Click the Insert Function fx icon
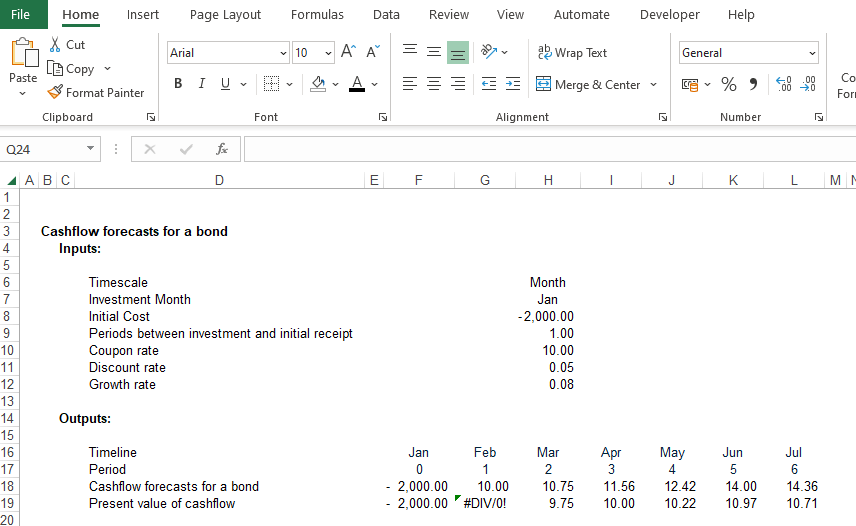 [x=222, y=149]
